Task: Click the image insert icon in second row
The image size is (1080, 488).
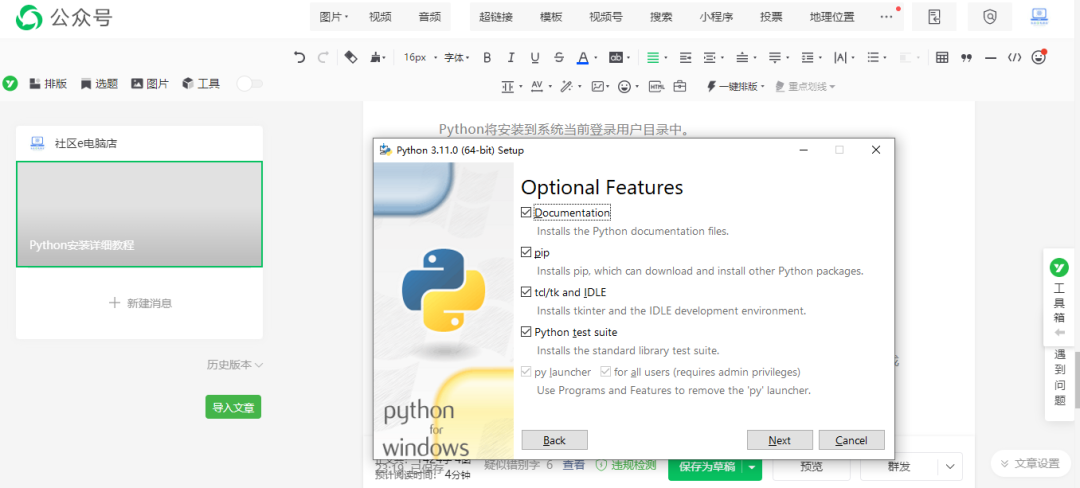Action: tap(597, 86)
